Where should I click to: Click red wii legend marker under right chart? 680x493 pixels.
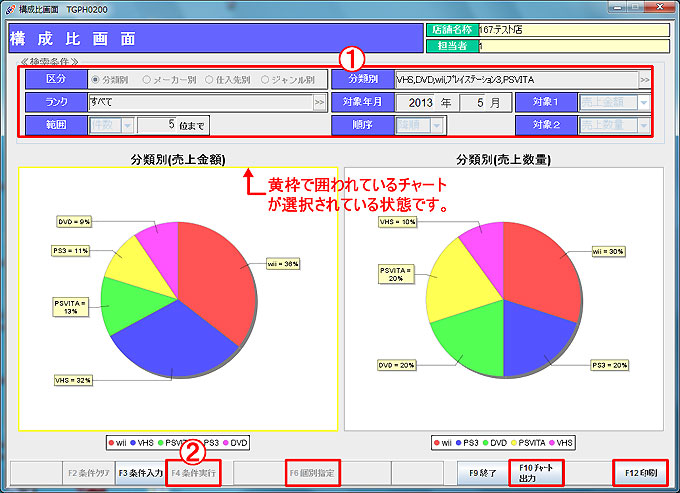(437, 443)
